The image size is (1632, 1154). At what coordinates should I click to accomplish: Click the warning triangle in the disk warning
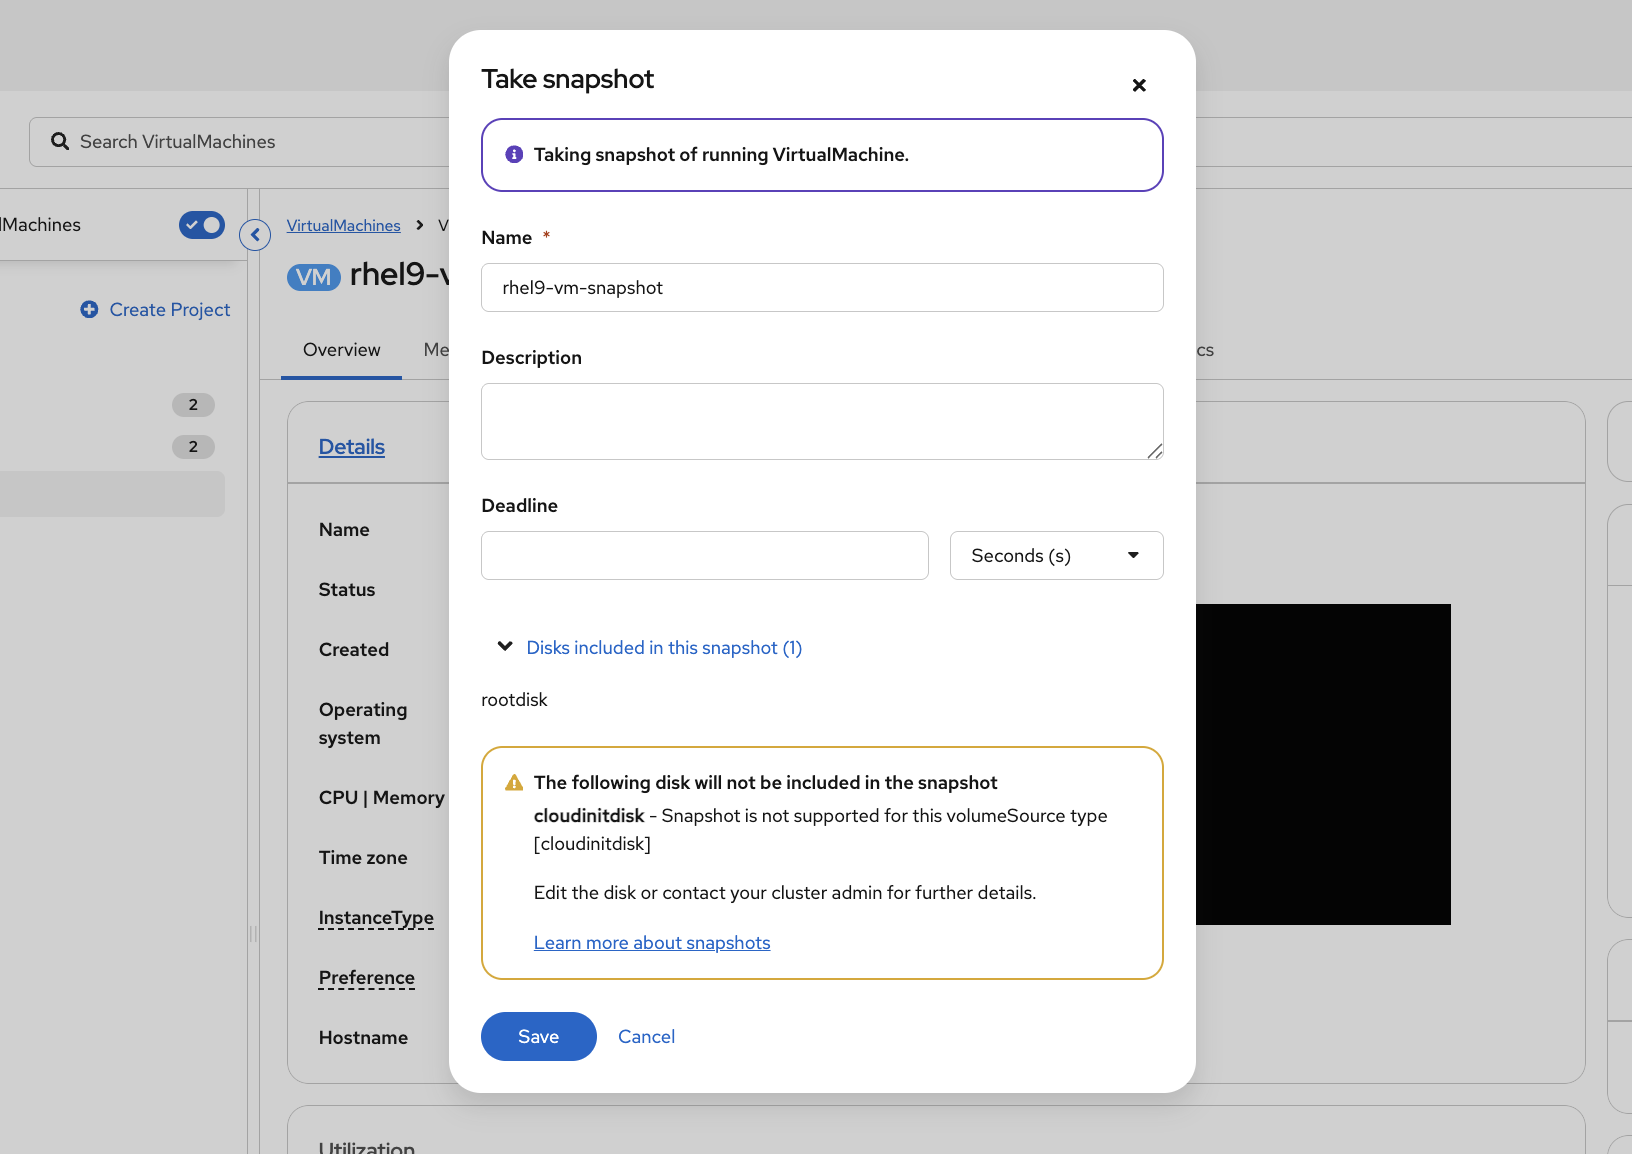513,781
